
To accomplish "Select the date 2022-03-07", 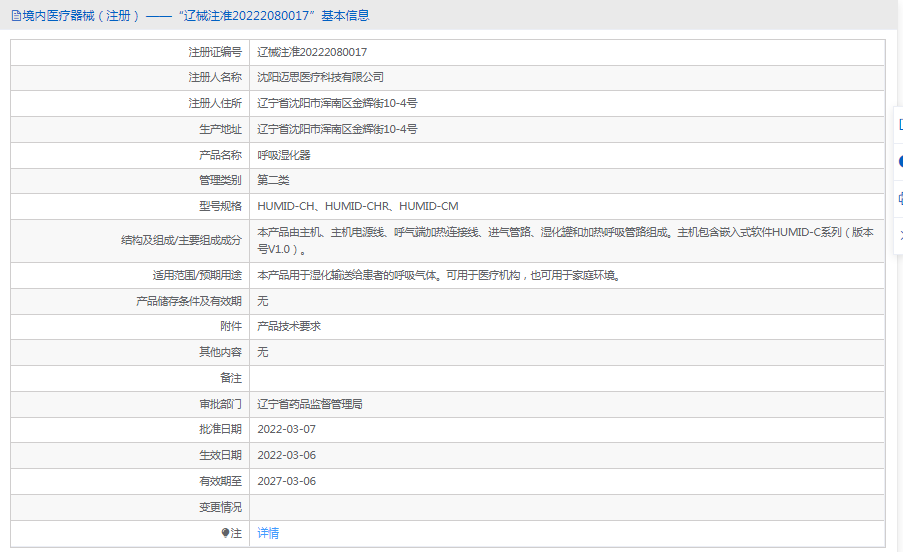I will [x=286, y=429].
